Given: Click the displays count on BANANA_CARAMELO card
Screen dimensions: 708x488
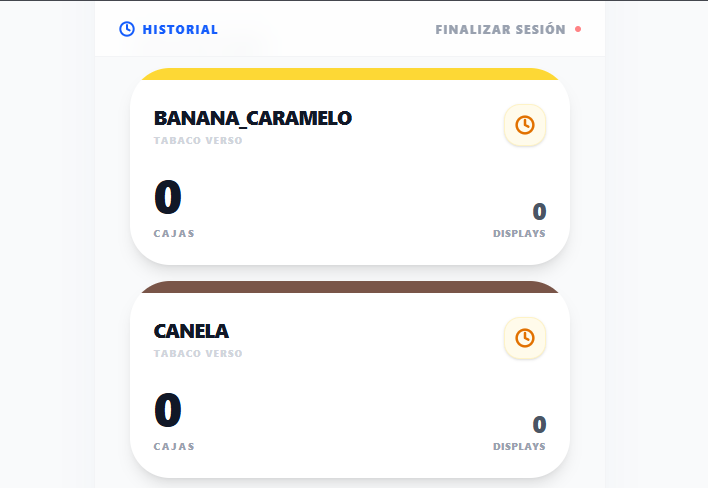Looking at the screenshot, I should [539, 211].
